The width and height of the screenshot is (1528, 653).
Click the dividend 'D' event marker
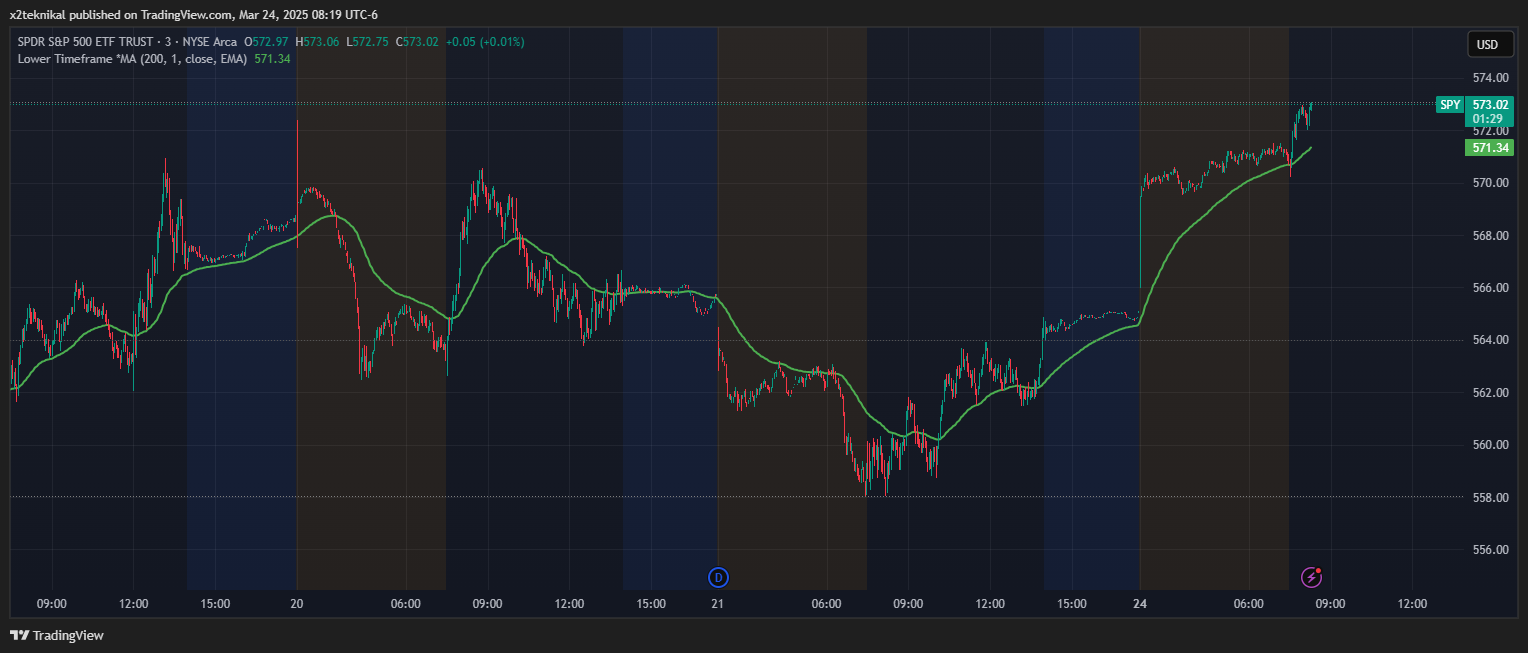[718, 577]
